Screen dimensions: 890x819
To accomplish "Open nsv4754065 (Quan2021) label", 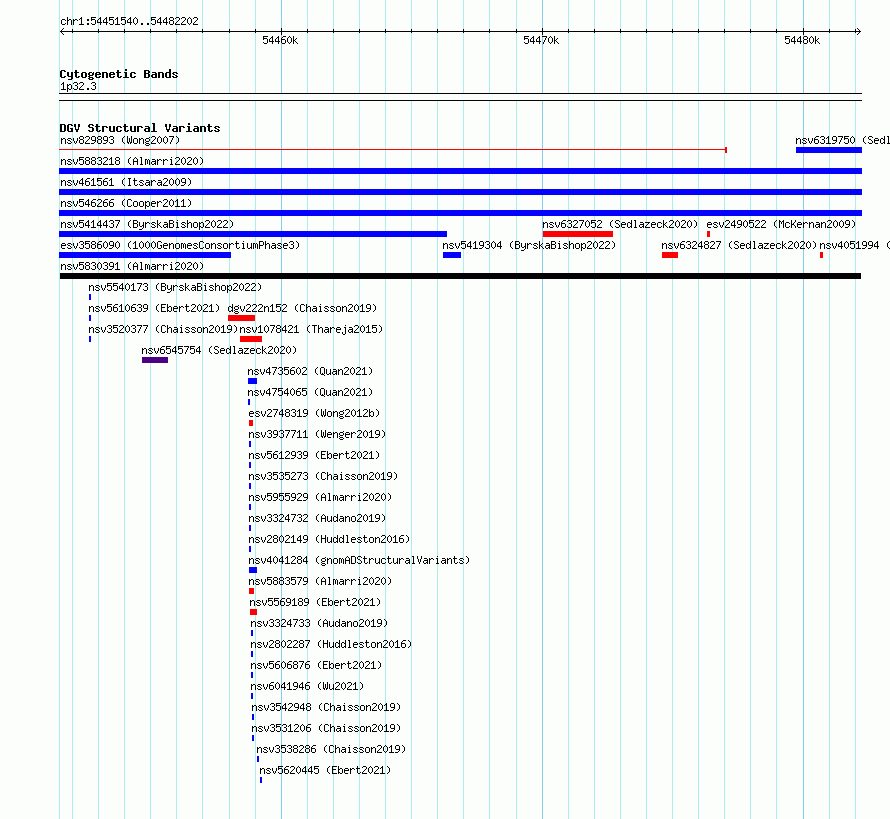I will pyautogui.click(x=310, y=392).
